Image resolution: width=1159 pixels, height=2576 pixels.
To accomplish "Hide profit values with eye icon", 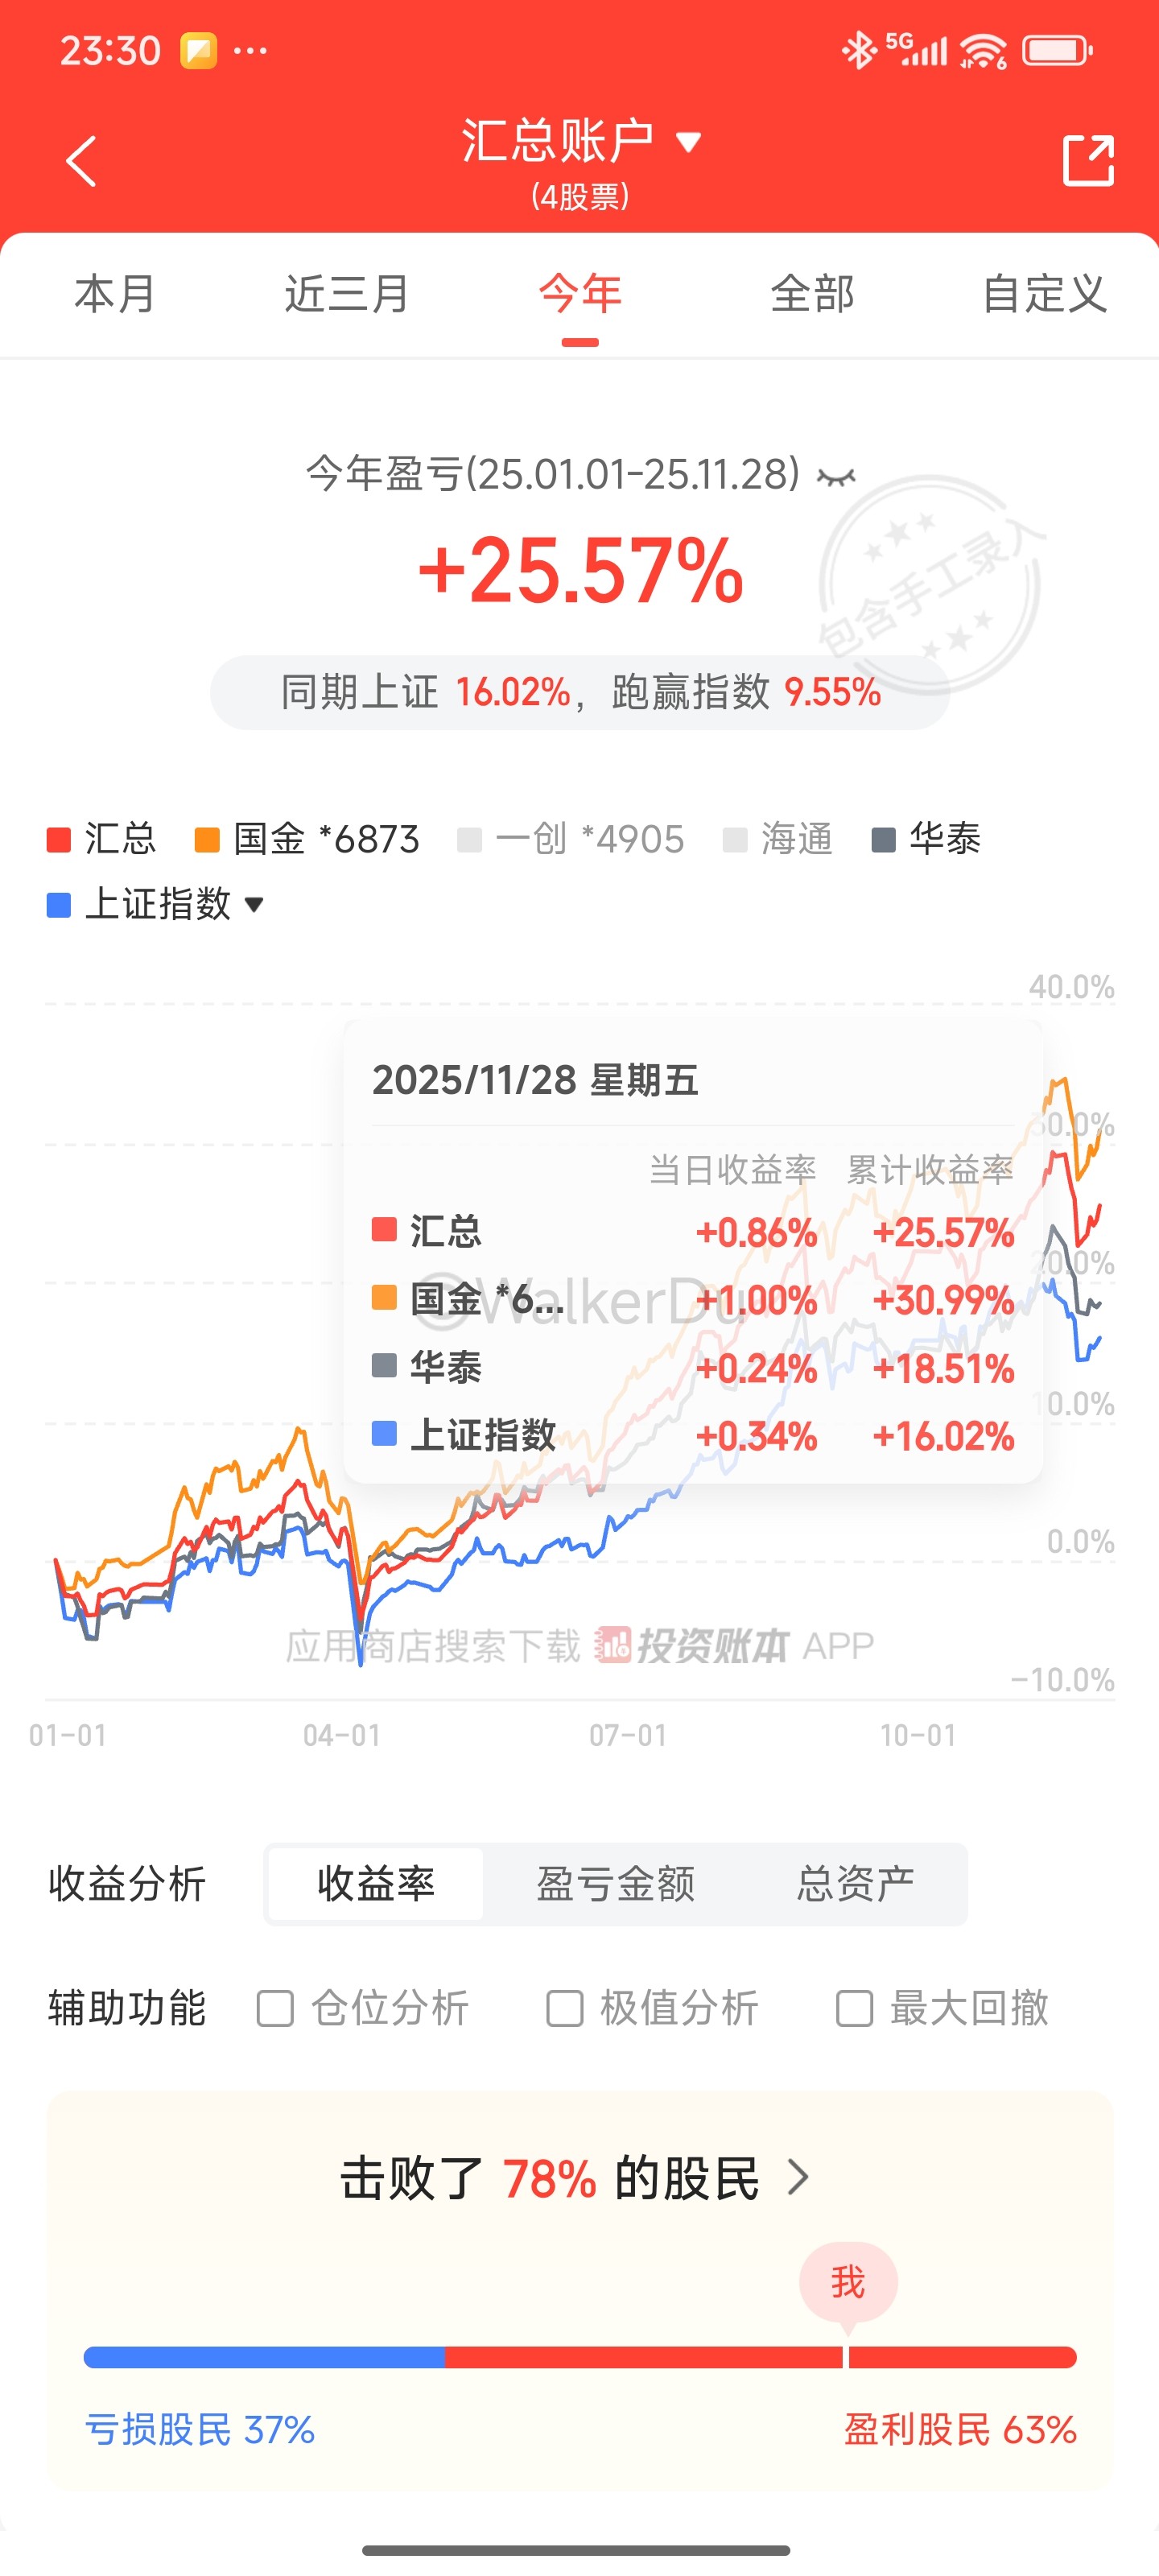I will click(836, 477).
